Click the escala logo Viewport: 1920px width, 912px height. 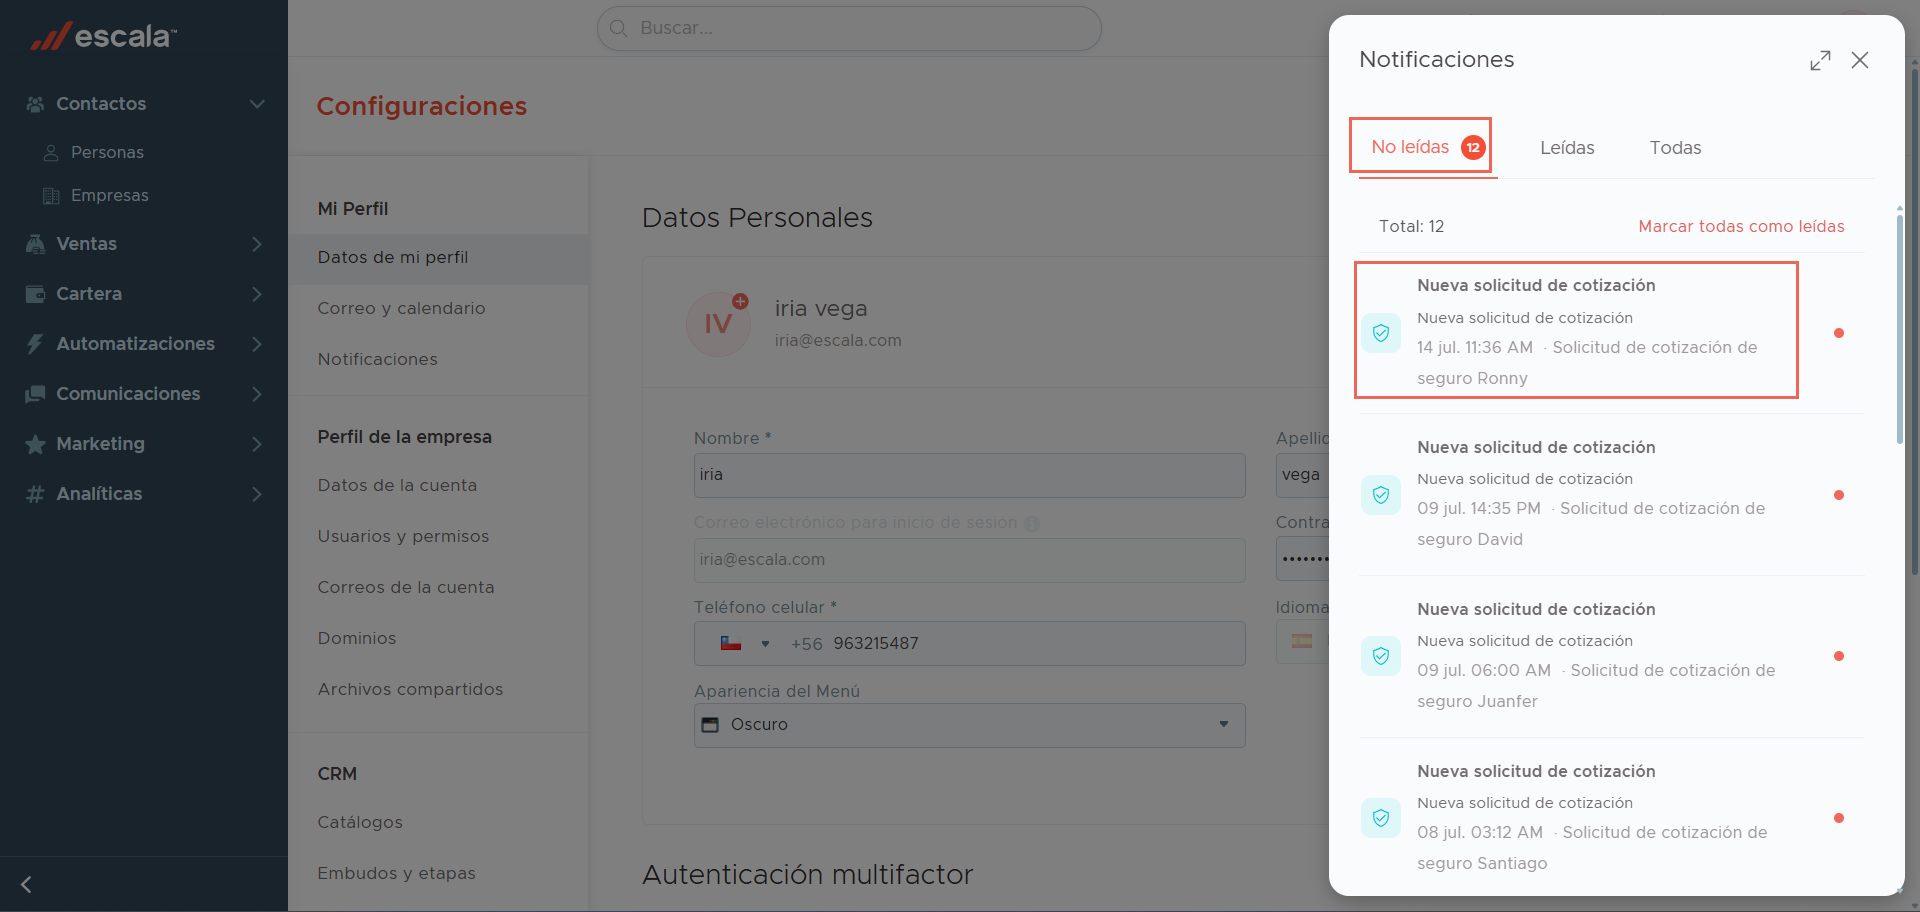(103, 36)
